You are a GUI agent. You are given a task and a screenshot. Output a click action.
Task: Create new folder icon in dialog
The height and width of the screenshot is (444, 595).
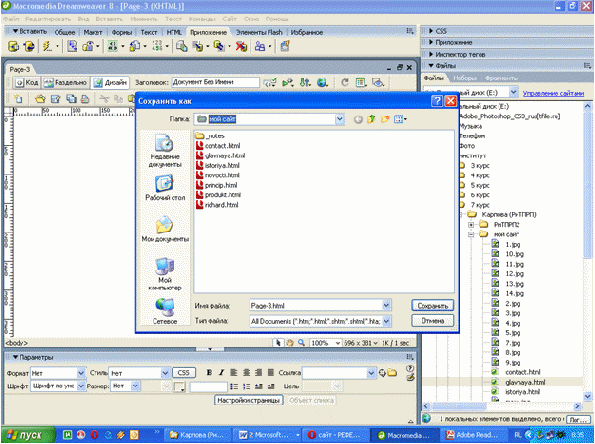coord(385,120)
